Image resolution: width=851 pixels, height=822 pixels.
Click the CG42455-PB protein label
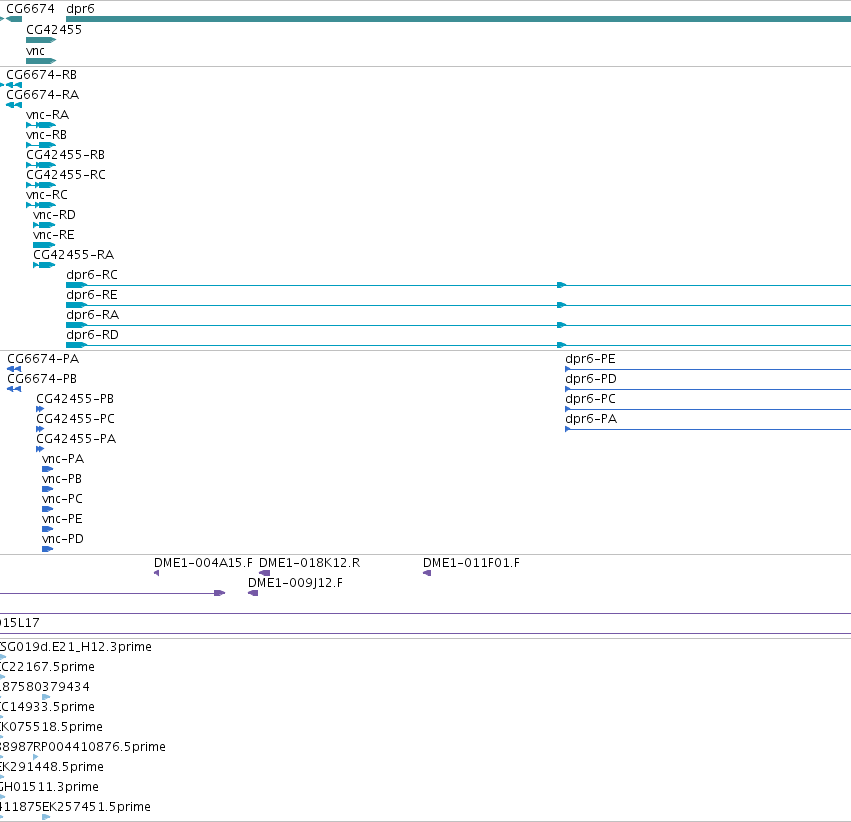[x=75, y=399]
